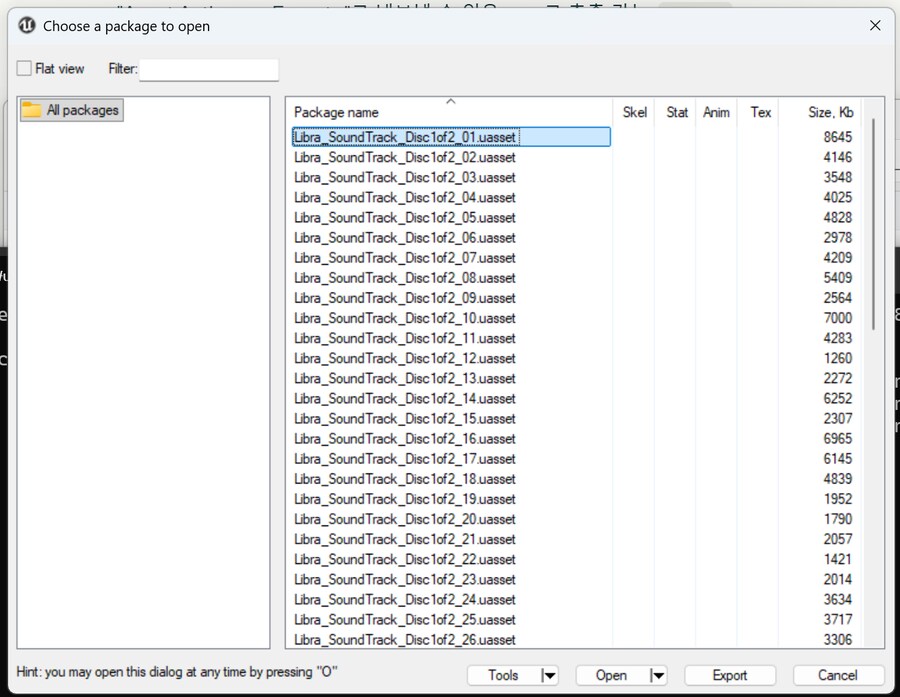Click the Export button

[729, 676]
